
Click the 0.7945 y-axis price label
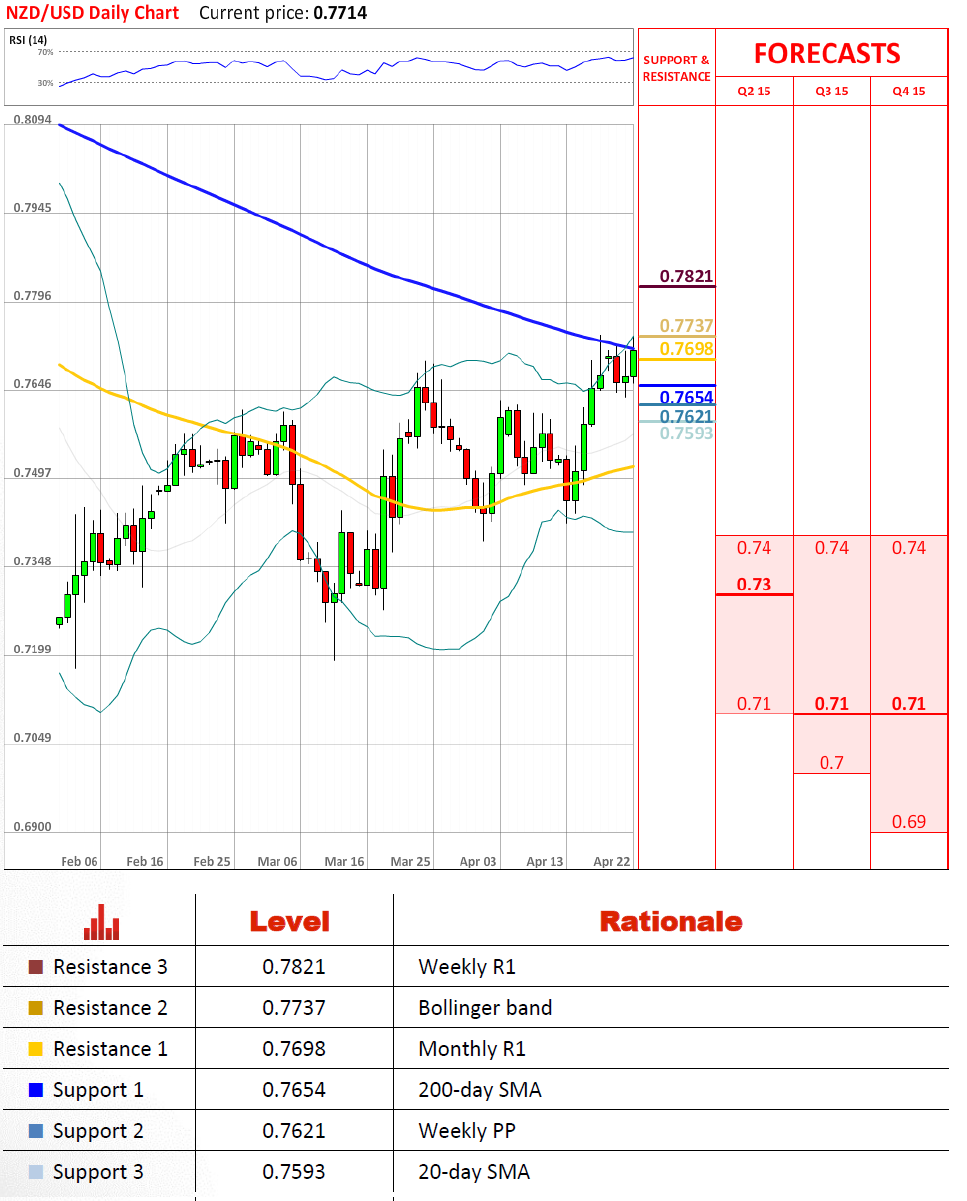(32, 208)
